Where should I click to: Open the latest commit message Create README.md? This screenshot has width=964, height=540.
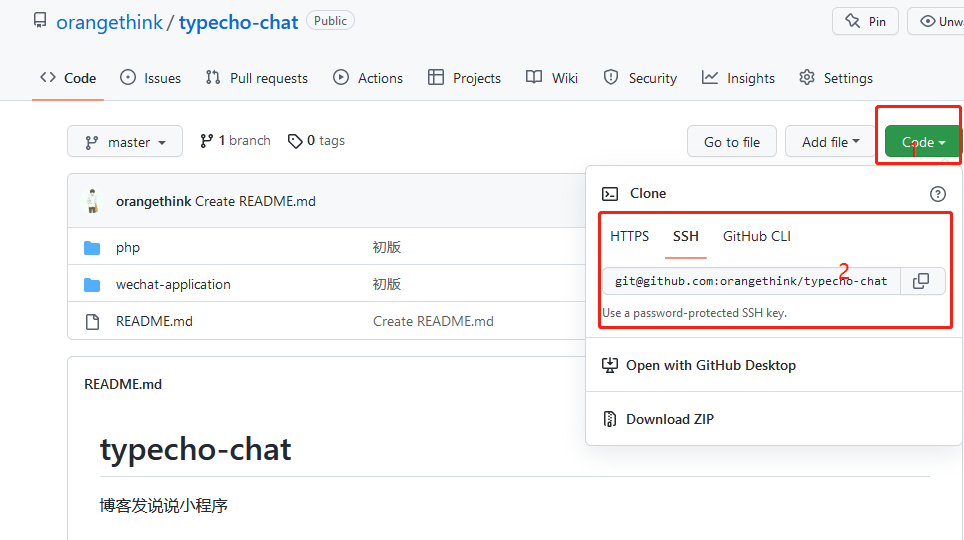coord(255,201)
